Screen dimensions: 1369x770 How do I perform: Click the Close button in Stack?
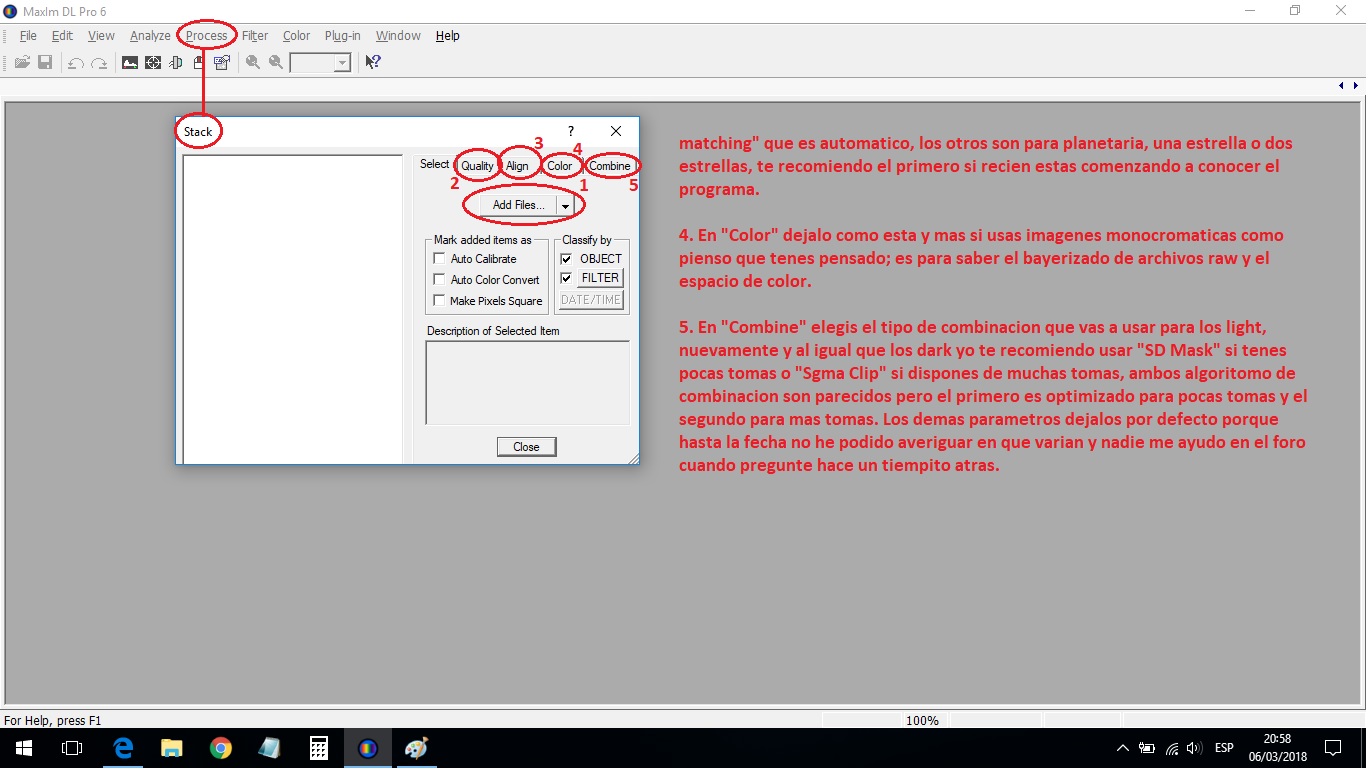click(x=526, y=447)
